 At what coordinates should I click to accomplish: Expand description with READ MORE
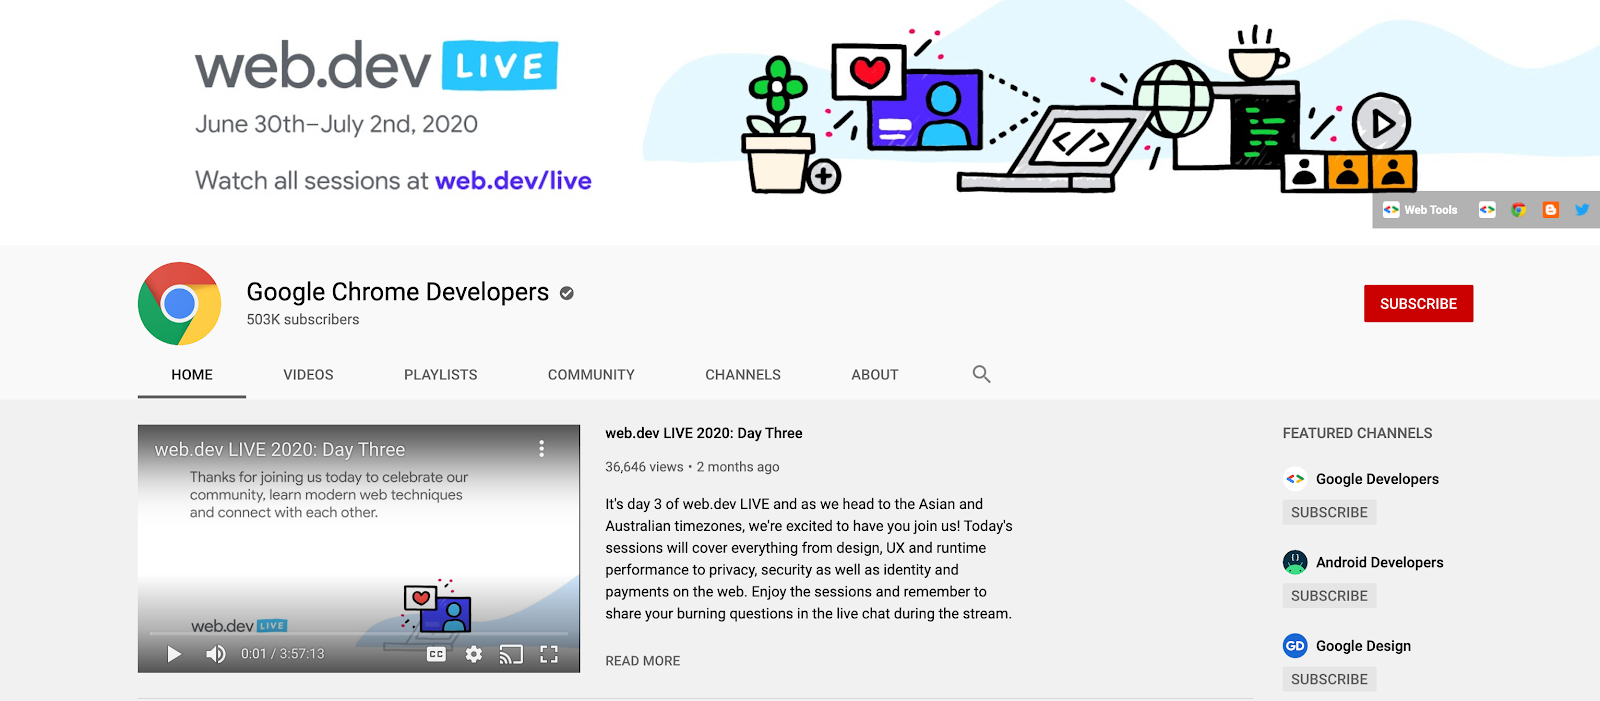643,661
